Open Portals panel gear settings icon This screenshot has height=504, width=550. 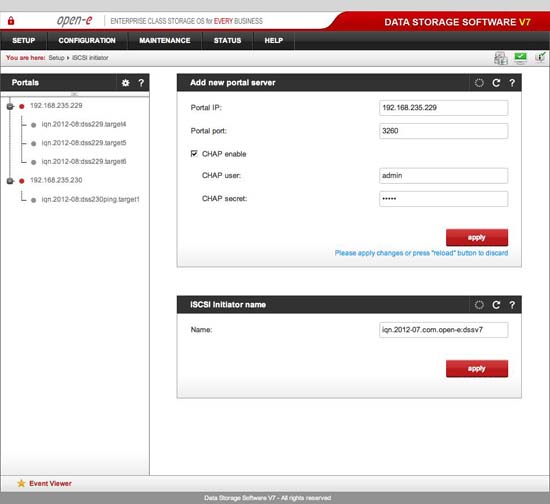pos(125,83)
